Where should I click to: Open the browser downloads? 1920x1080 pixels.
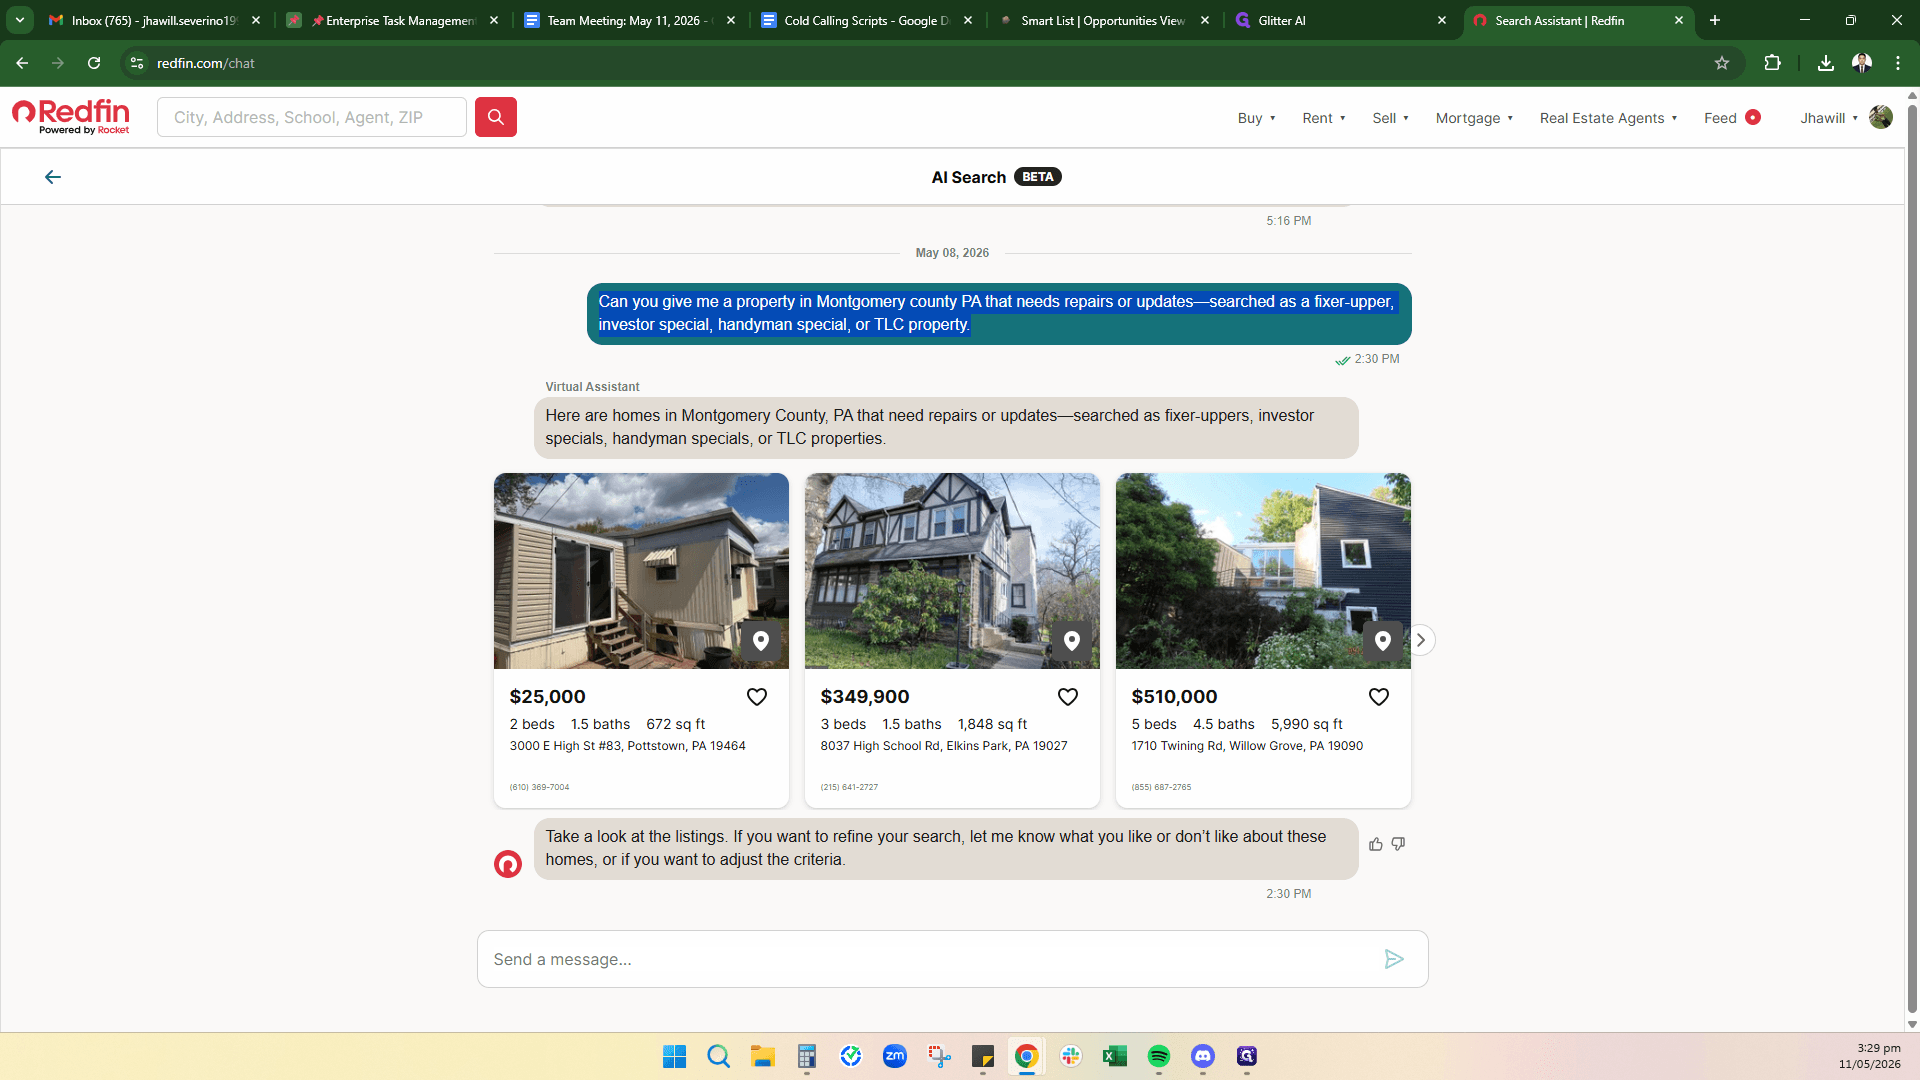(x=1826, y=63)
